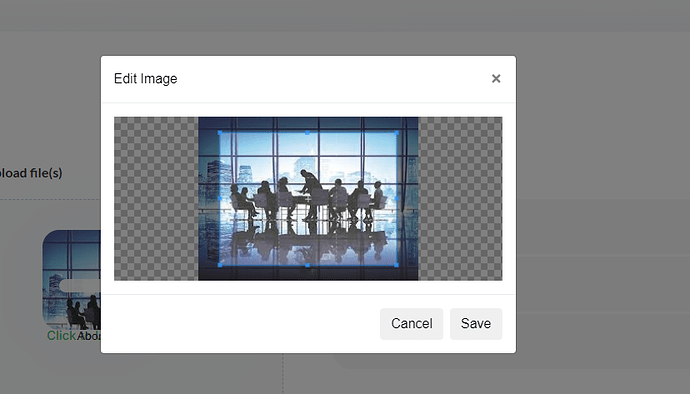This screenshot has width=690, height=394.
Task: Select the bottom-right crop handle
Action: (396, 265)
